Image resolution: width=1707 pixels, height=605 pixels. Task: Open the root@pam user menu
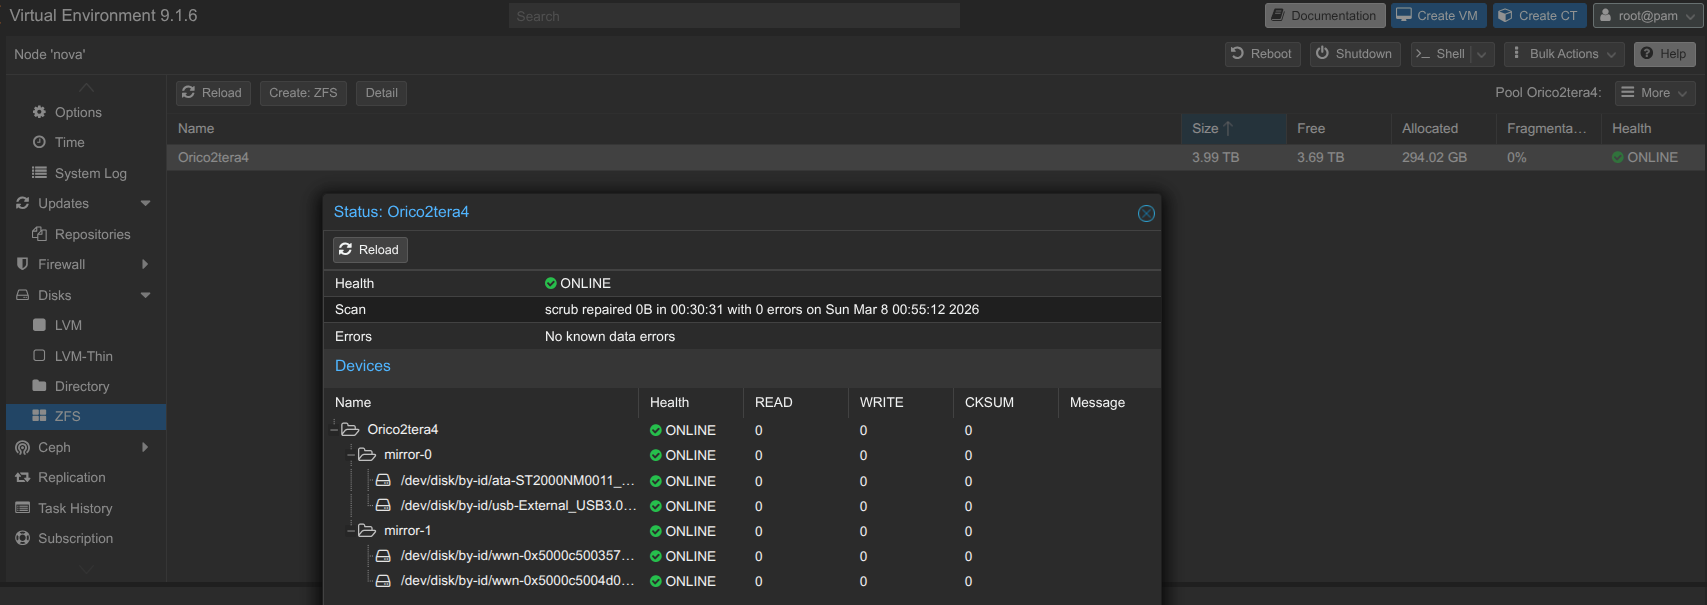1648,16
